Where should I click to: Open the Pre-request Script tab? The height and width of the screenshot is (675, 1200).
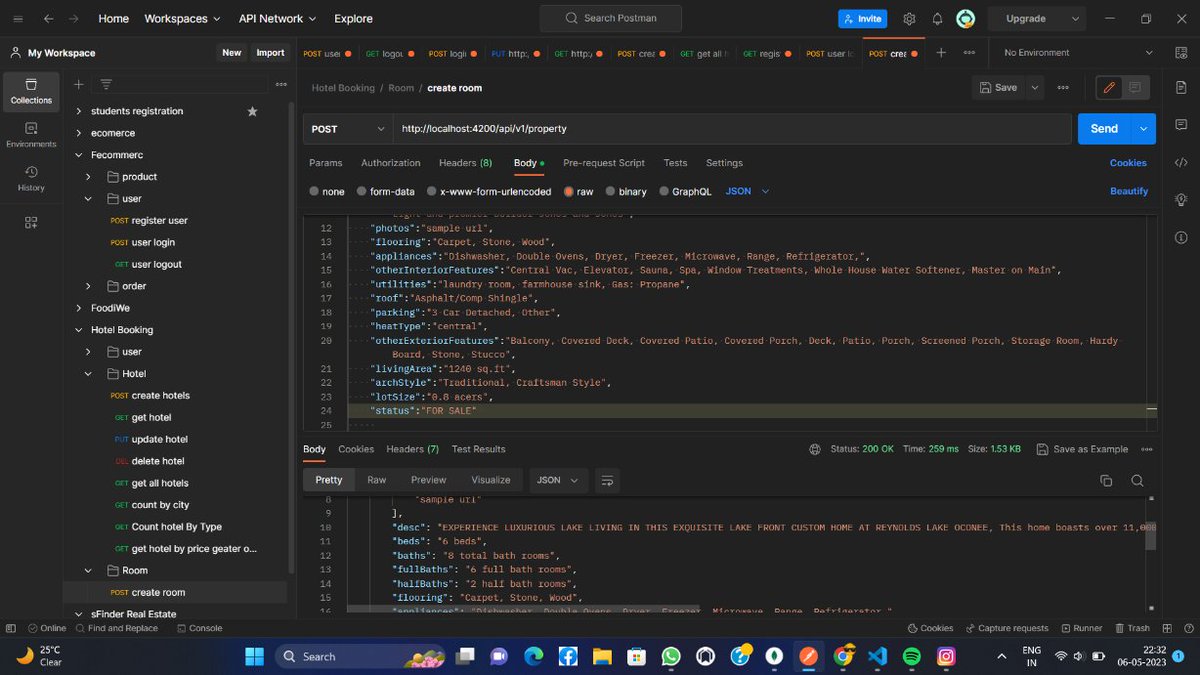pos(604,163)
